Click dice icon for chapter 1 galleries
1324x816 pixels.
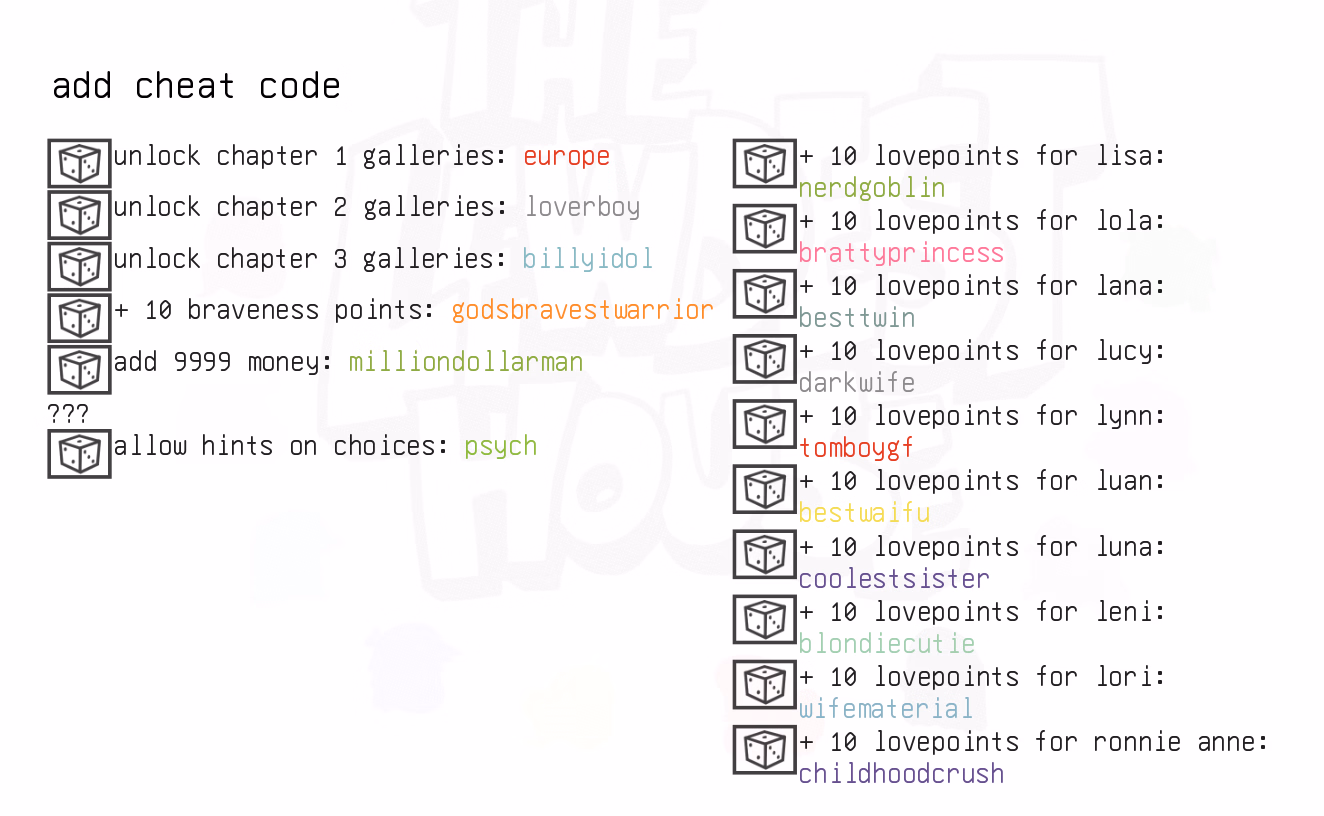[79, 163]
